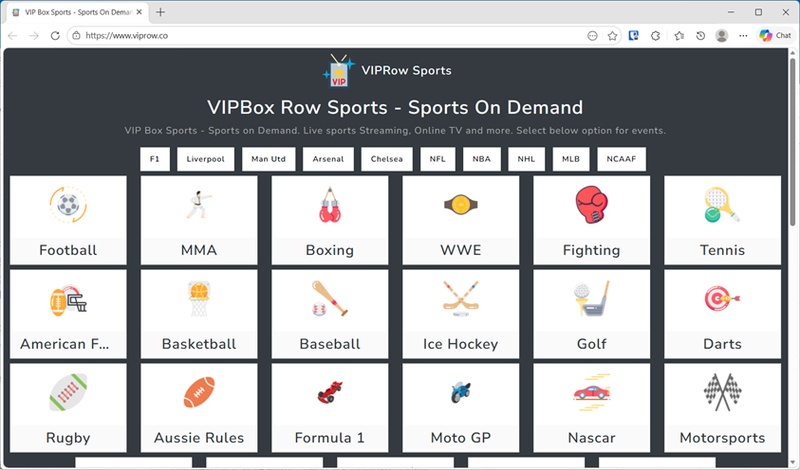The height and width of the screenshot is (470, 800).
Task: Click the VIPRow Sports logo badge
Action: 339,70
